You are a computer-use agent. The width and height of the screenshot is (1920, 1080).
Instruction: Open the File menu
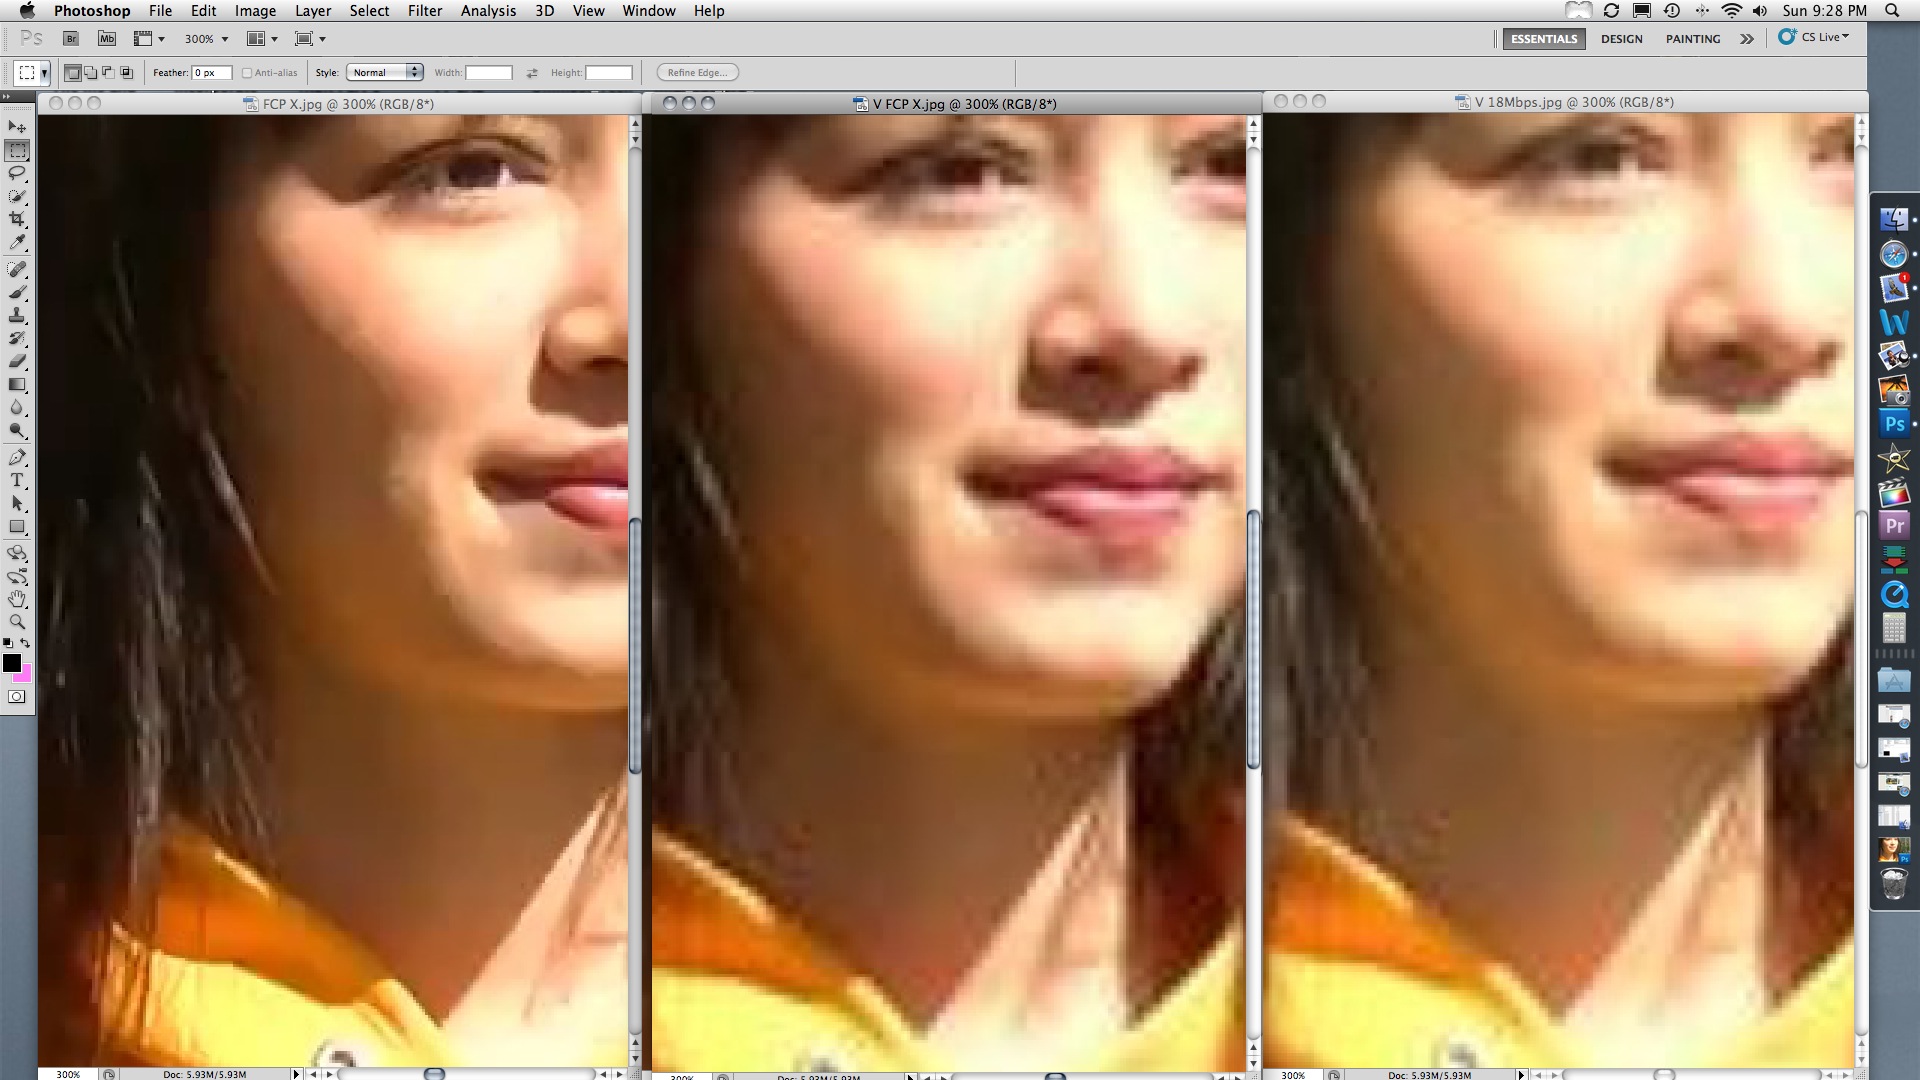coord(160,10)
